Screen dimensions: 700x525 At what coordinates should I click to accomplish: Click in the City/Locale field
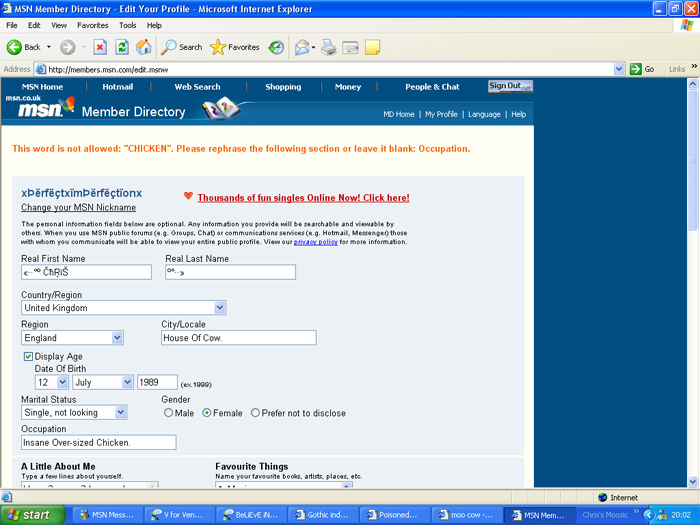pos(239,338)
